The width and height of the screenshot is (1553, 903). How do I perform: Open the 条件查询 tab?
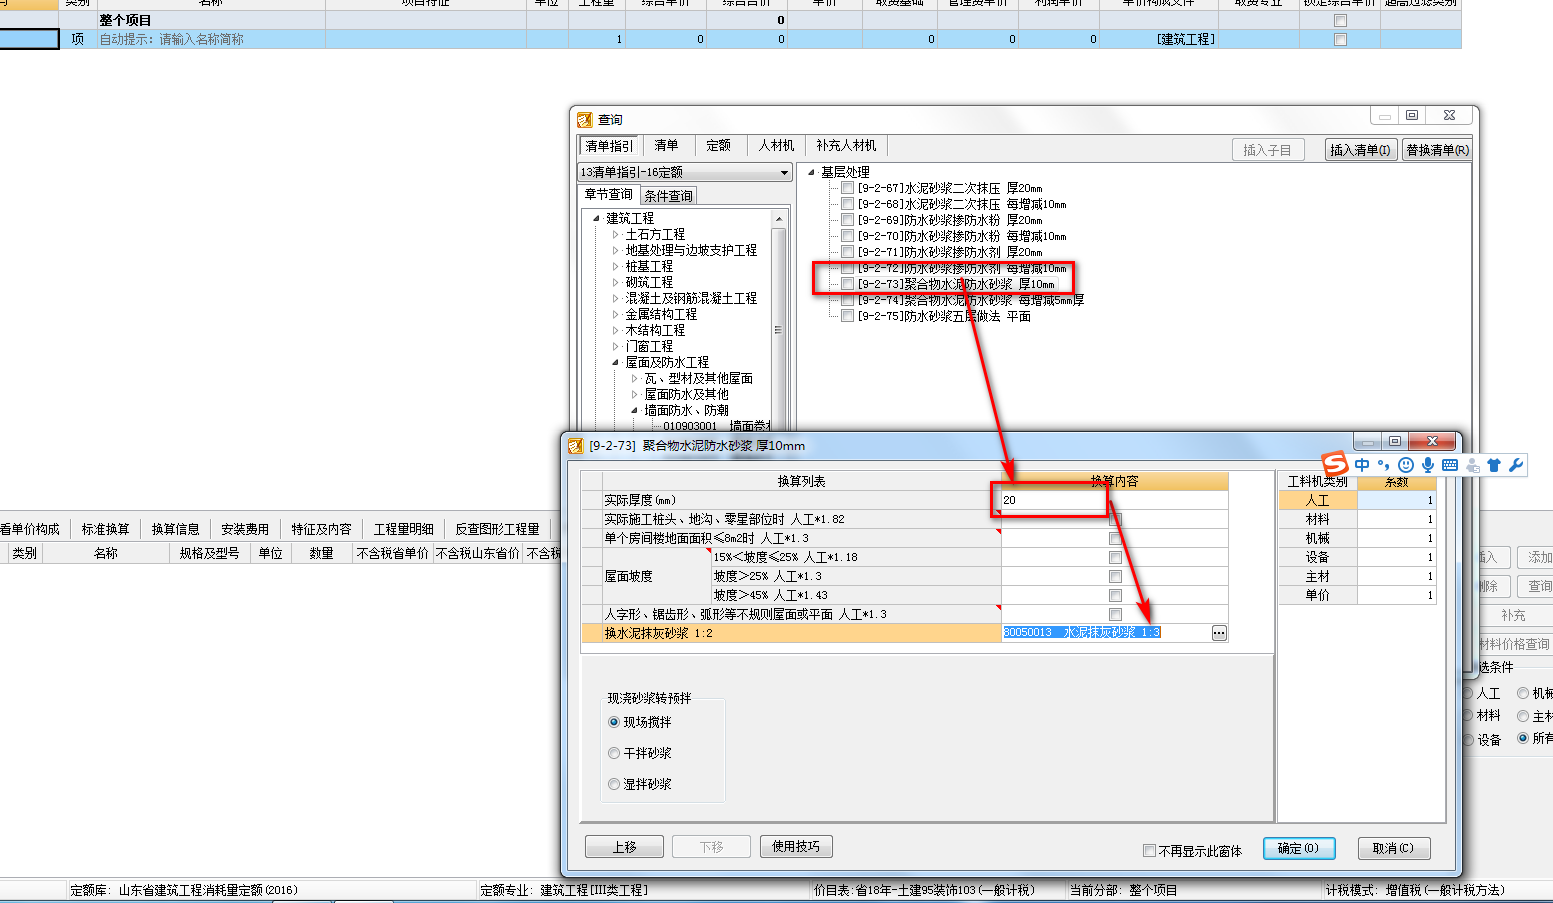(668, 196)
